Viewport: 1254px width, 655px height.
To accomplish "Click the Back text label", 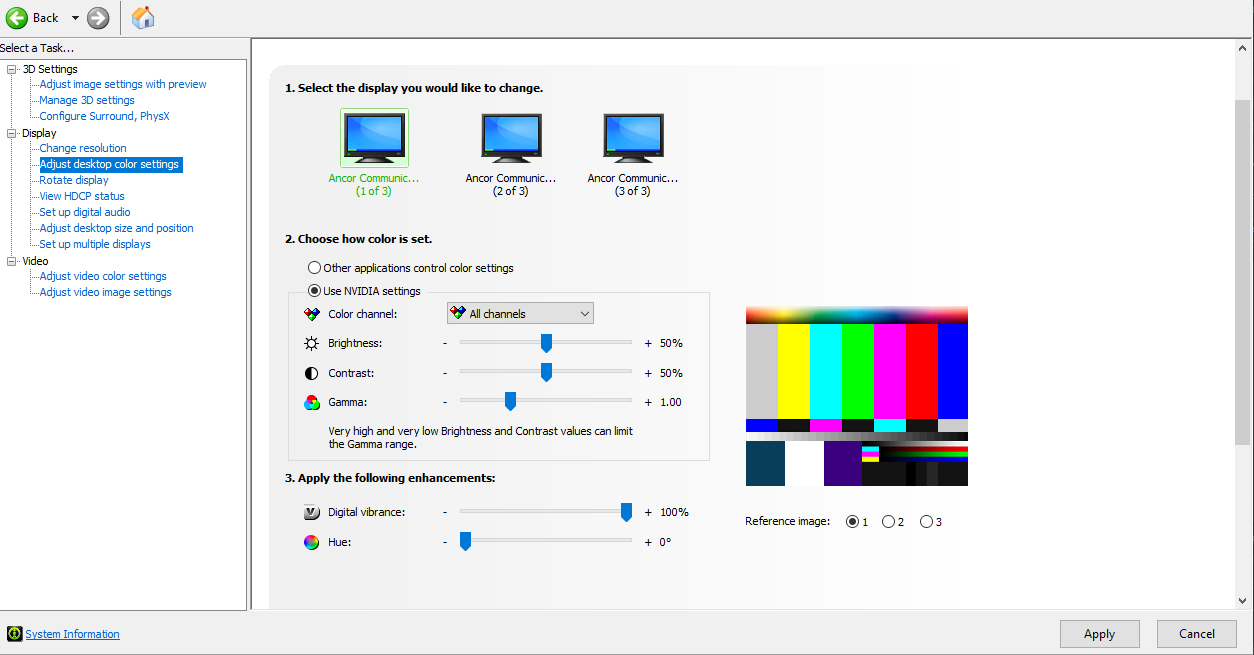I will coord(46,18).
